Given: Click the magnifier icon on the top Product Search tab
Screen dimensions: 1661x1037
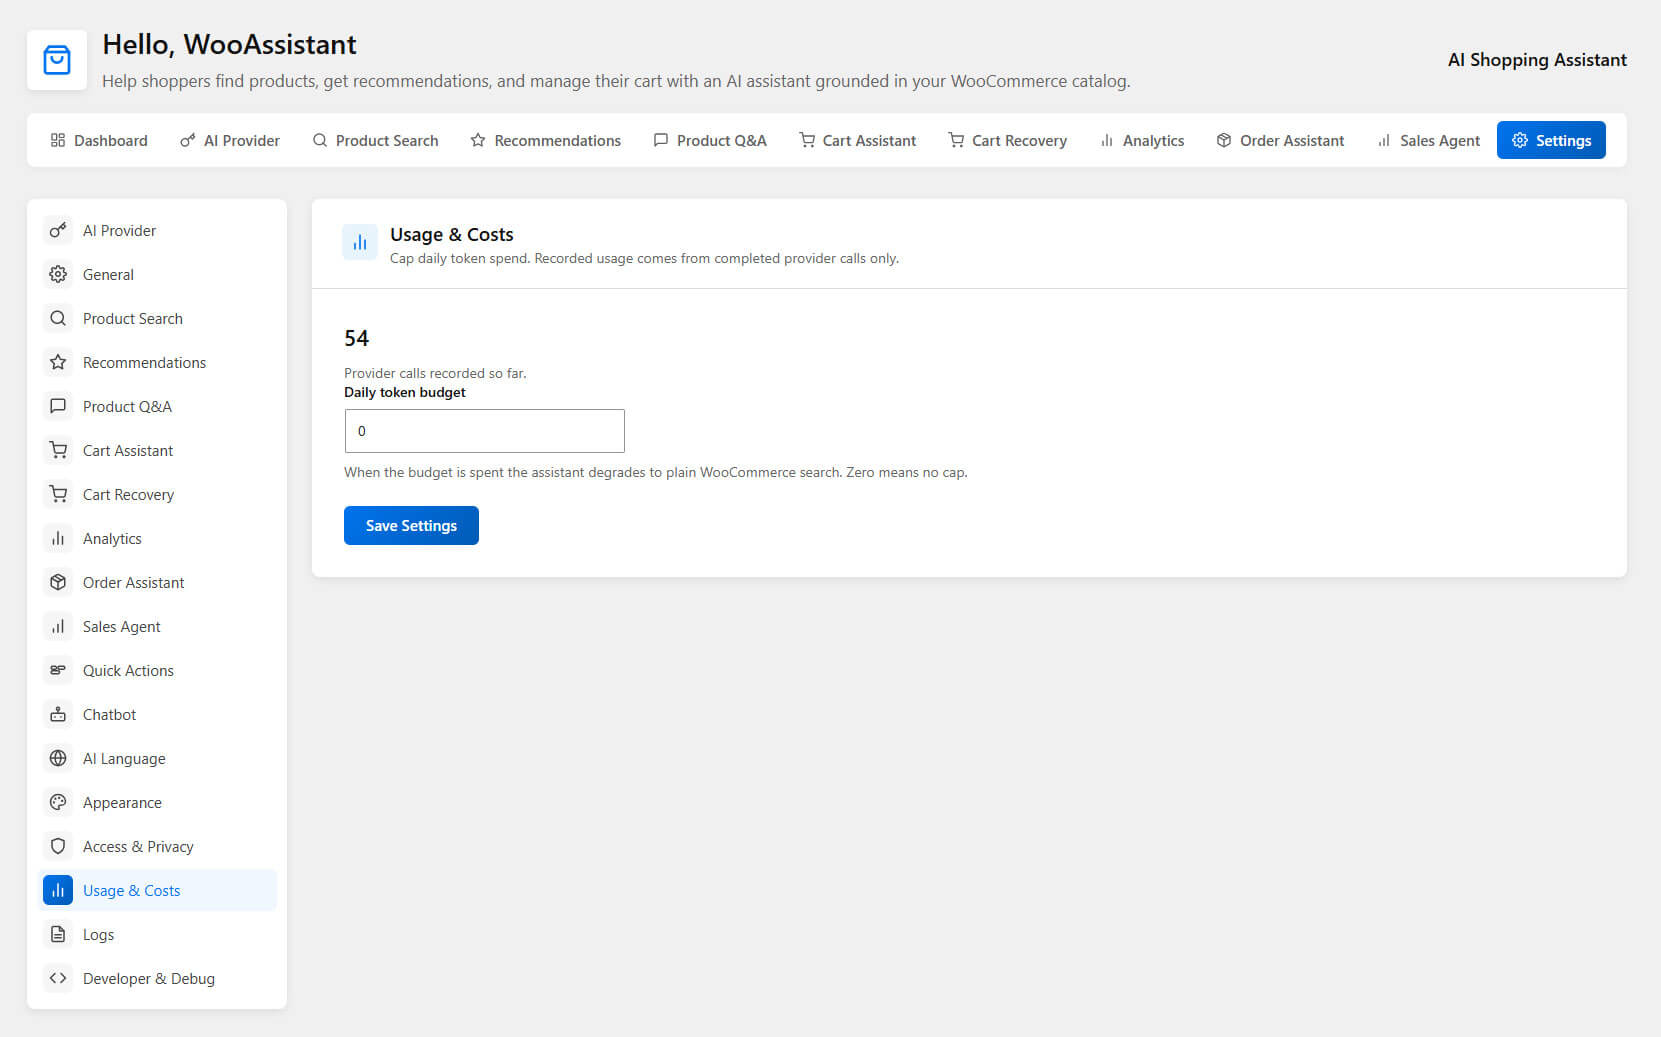Looking at the screenshot, I should point(320,140).
